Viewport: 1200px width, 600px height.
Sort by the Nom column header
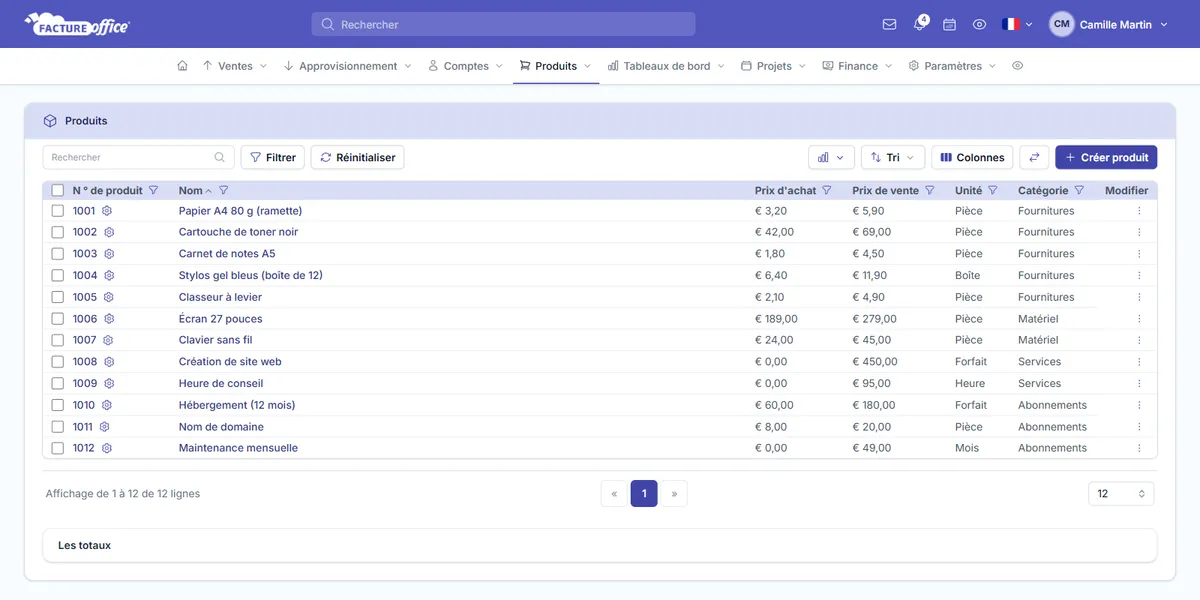pos(191,190)
